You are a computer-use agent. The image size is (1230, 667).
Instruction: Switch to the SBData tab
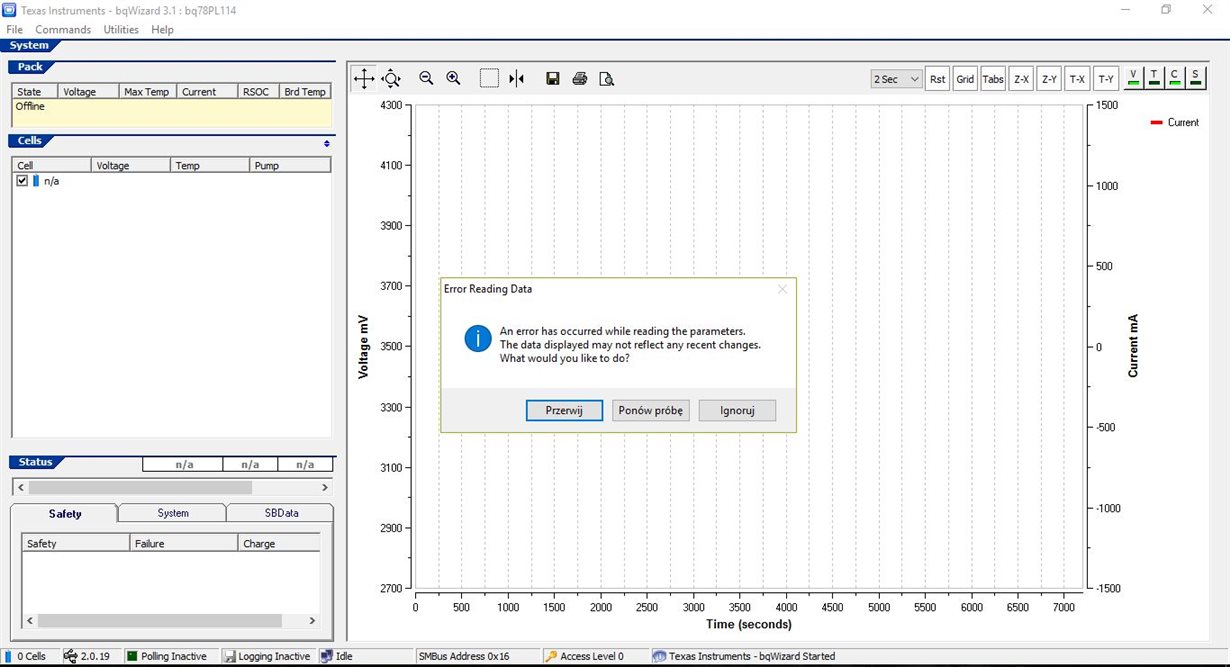(281, 513)
